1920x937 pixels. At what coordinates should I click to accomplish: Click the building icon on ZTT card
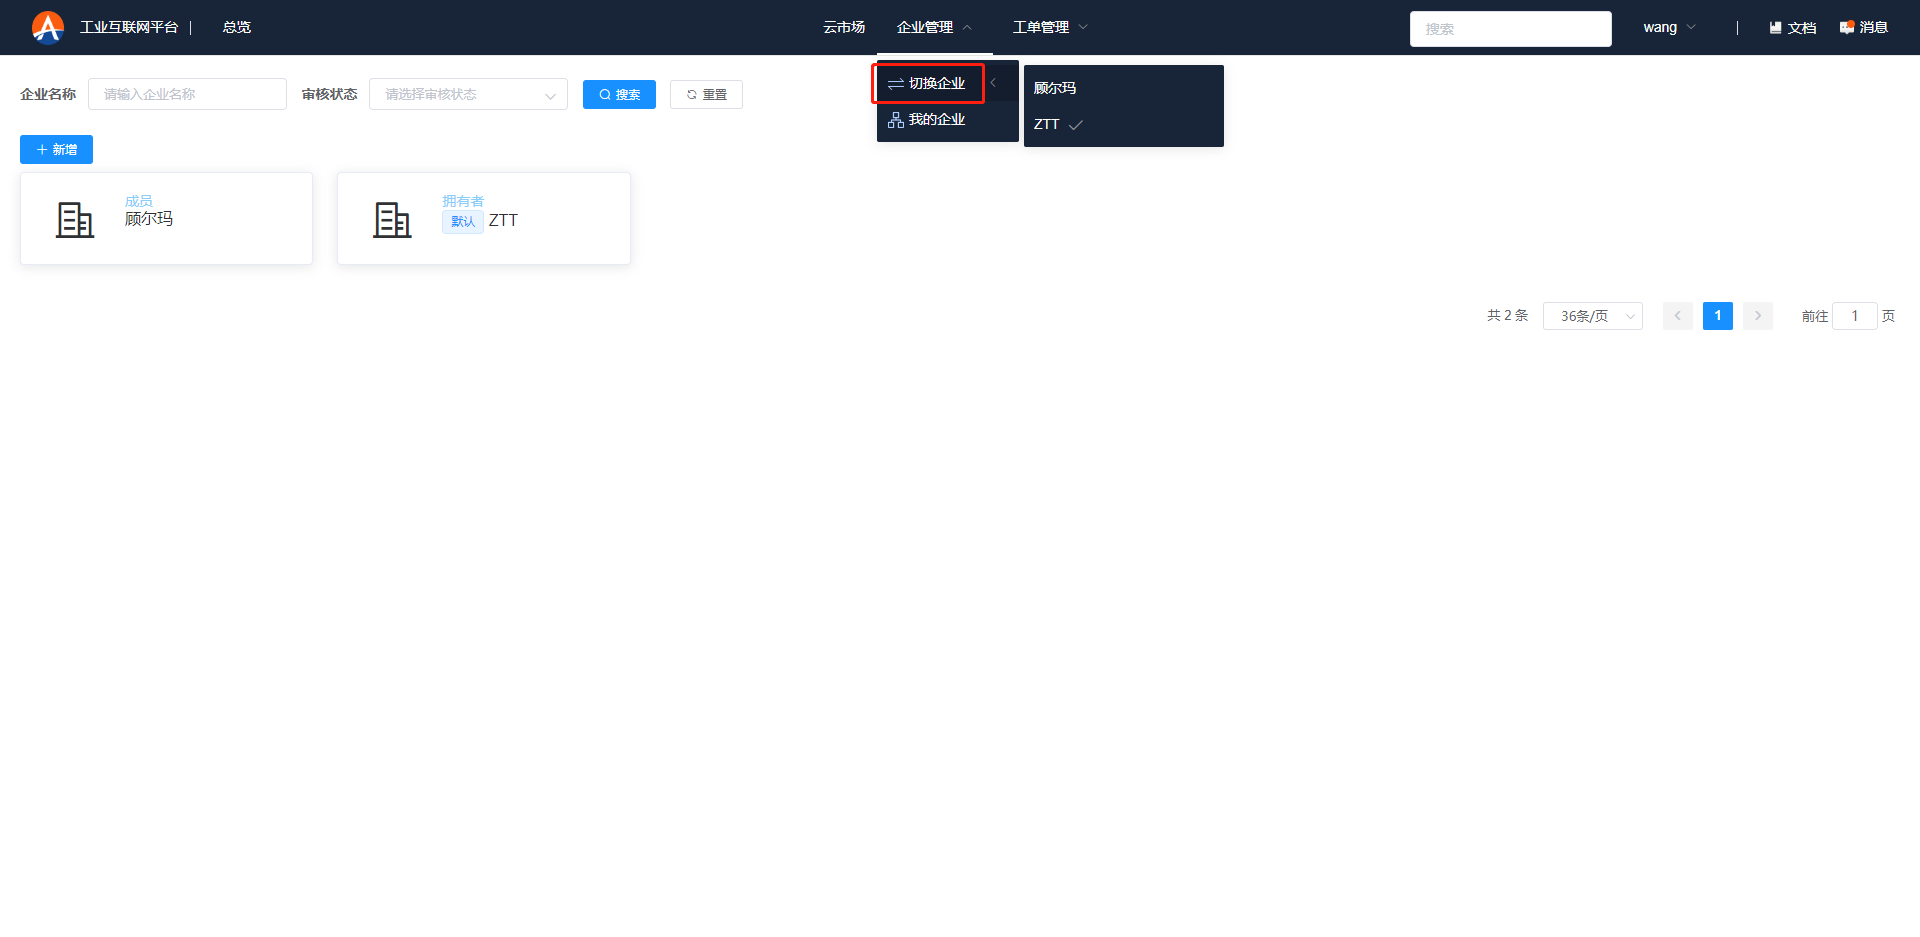[392, 220]
